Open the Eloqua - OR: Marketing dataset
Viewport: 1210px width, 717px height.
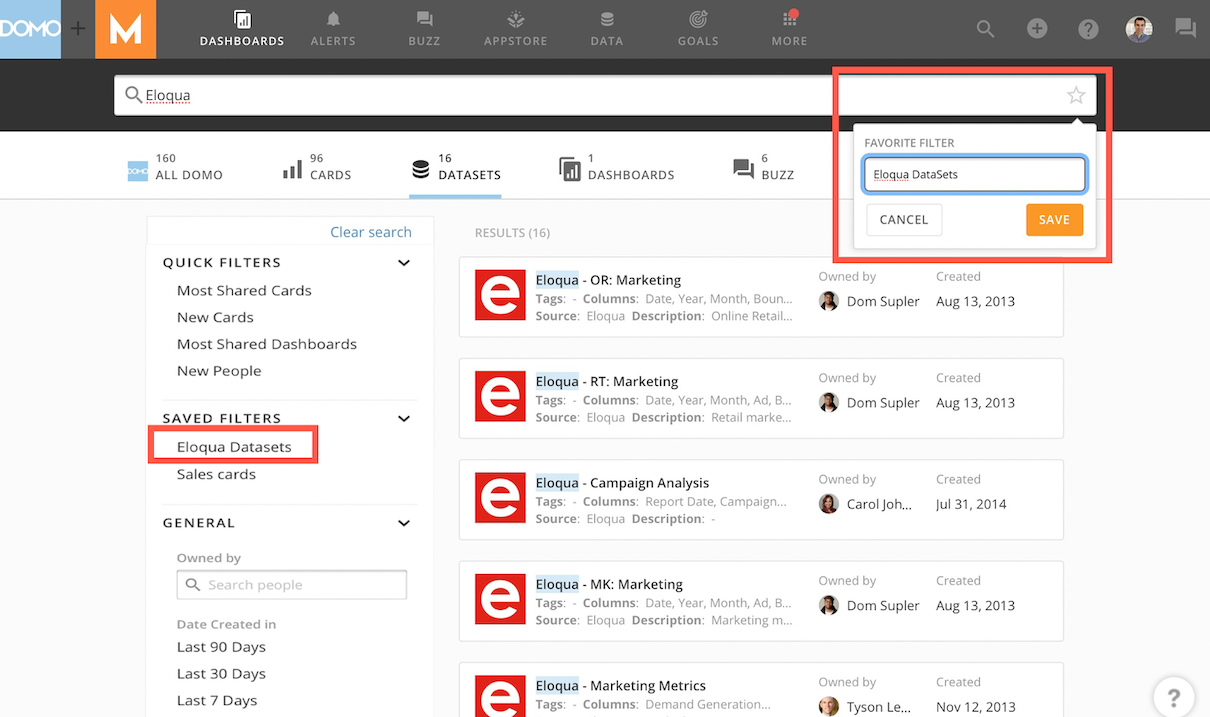(x=608, y=280)
